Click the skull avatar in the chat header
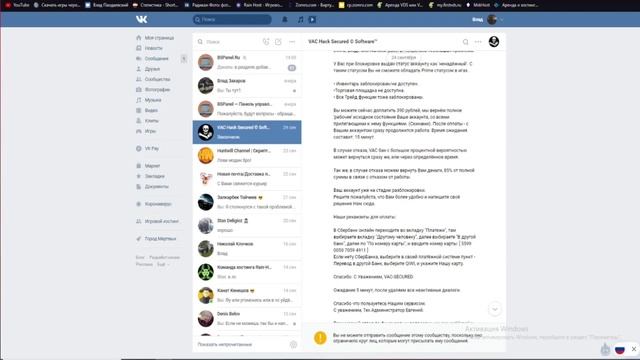This screenshot has width=640, height=360. click(494, 42)
